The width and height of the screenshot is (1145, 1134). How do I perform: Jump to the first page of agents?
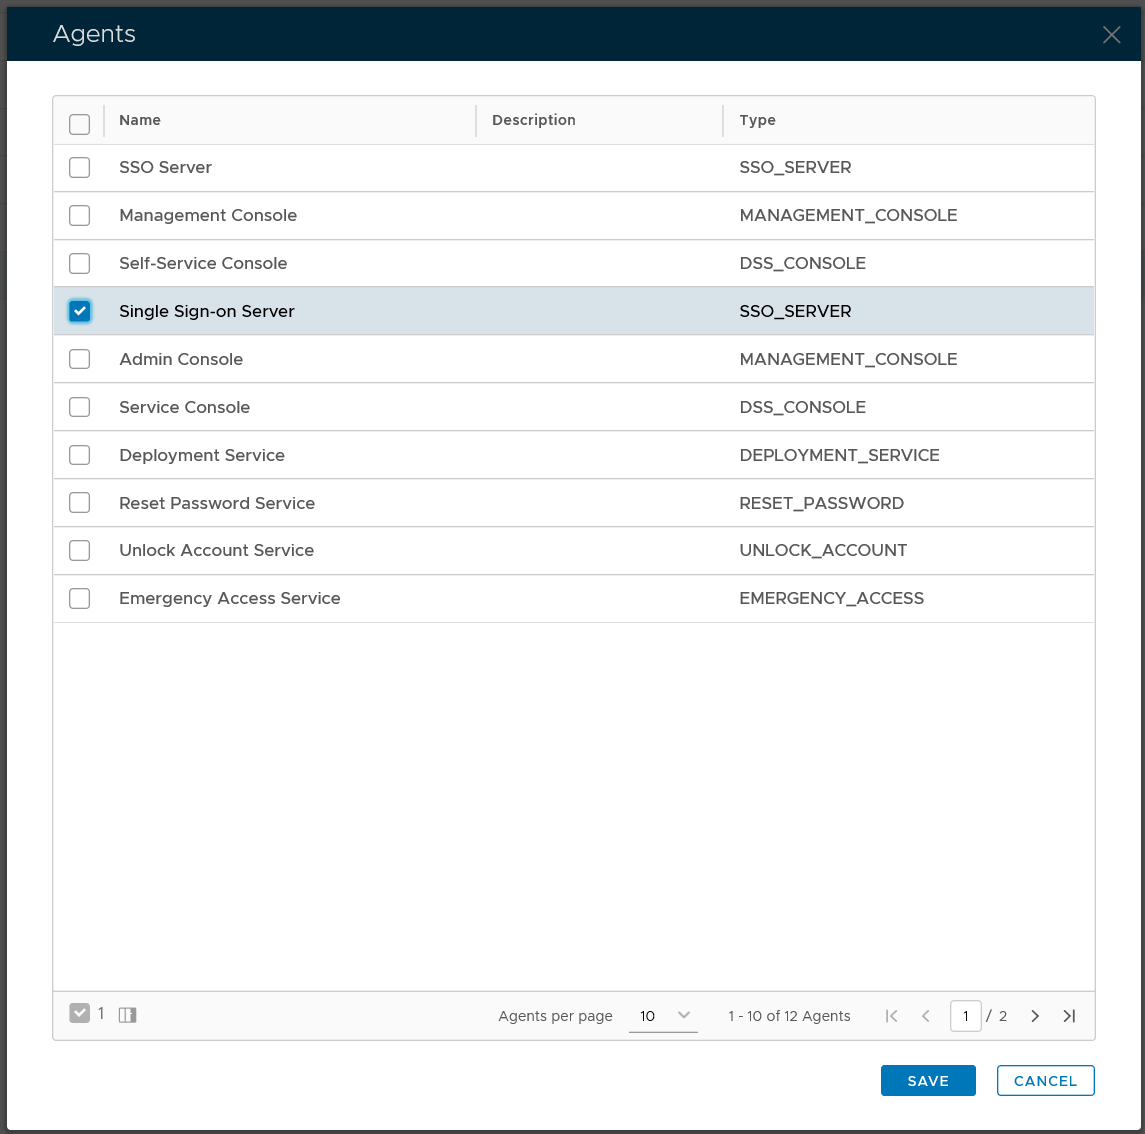[x=891, y=1016]
